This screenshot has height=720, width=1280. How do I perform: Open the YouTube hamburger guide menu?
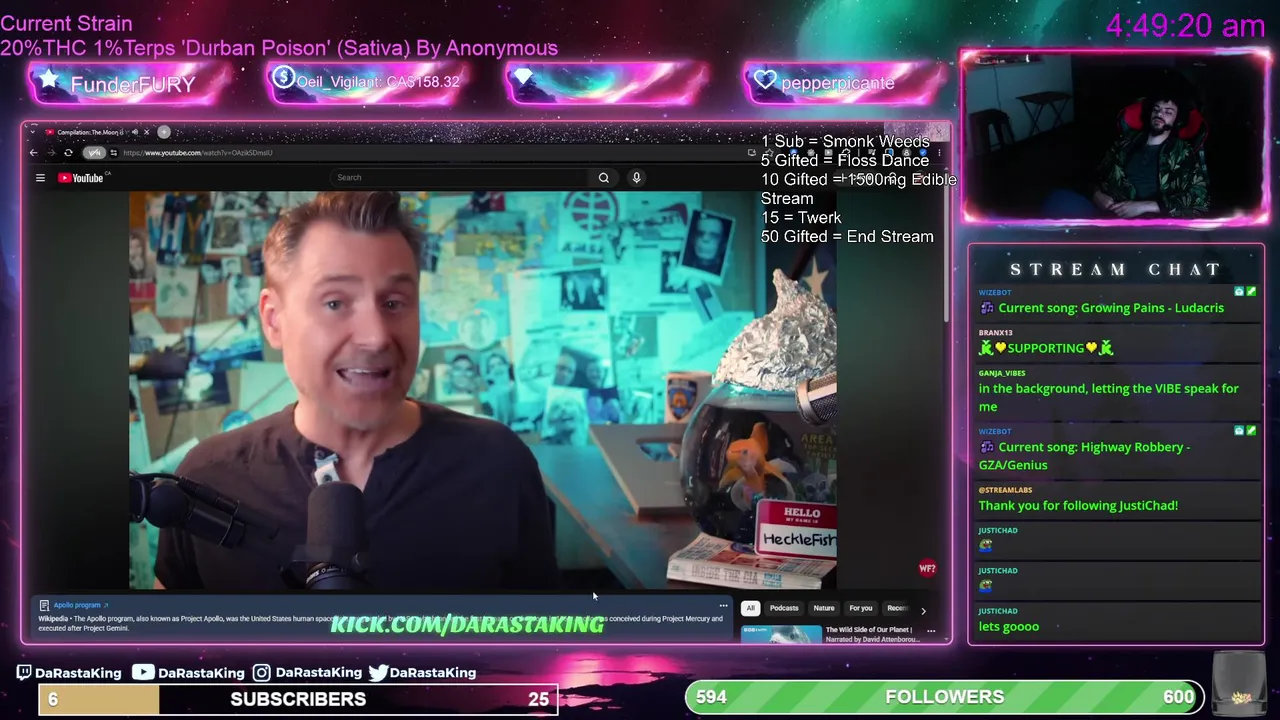(x=40, y=178)
